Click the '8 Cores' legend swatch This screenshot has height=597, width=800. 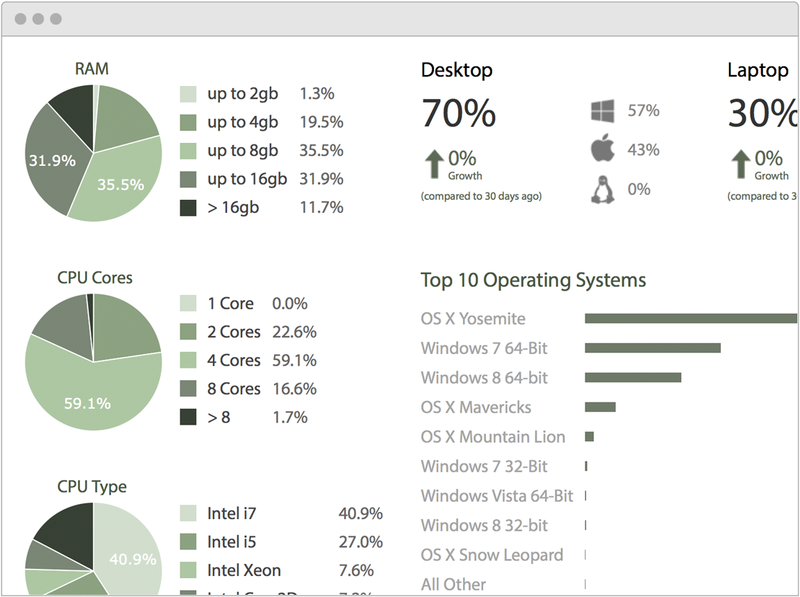point(188,389)
